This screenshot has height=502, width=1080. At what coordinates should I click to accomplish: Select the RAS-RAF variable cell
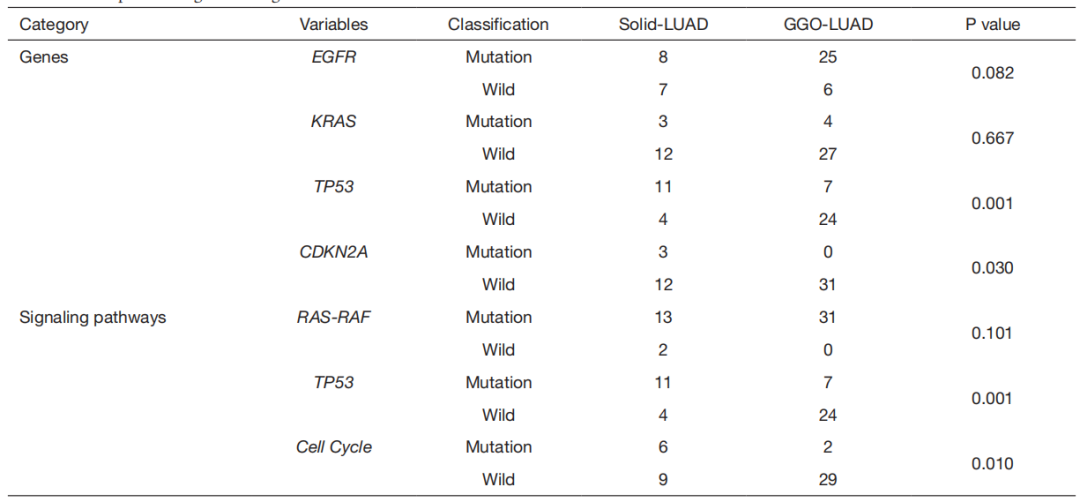[333, 317]
